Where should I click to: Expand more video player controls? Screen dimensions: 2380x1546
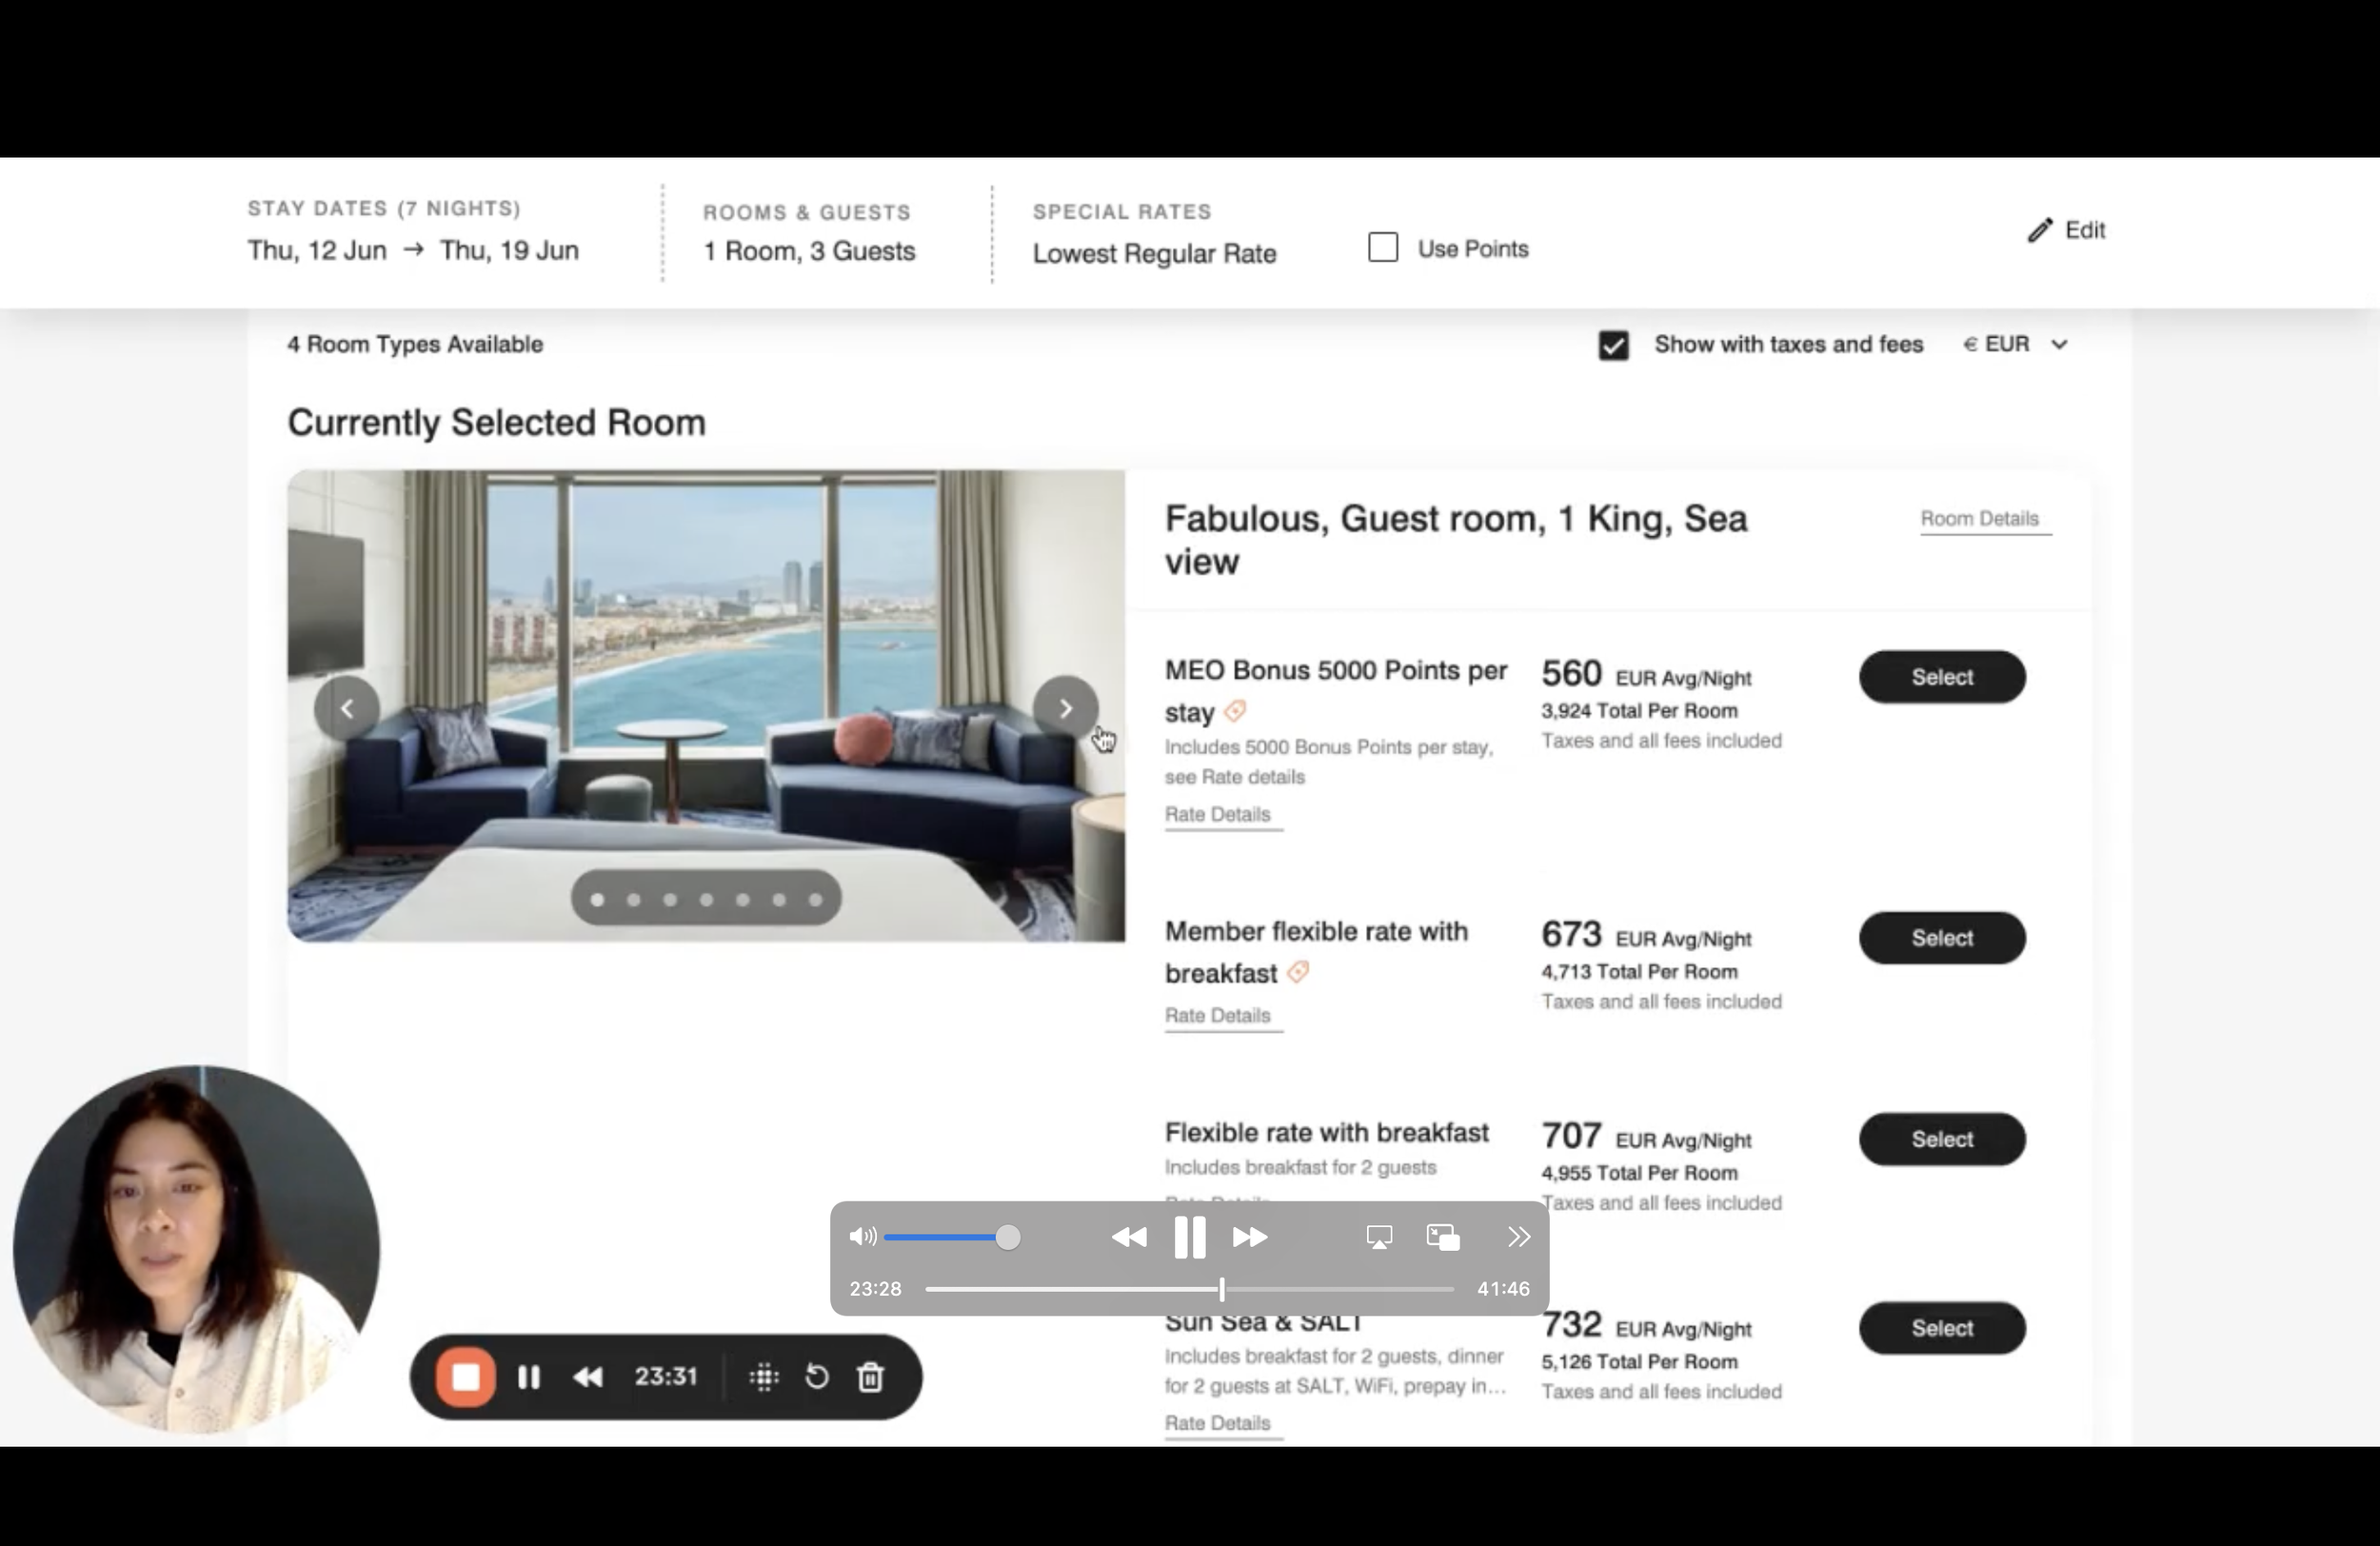point(1518,1238)
